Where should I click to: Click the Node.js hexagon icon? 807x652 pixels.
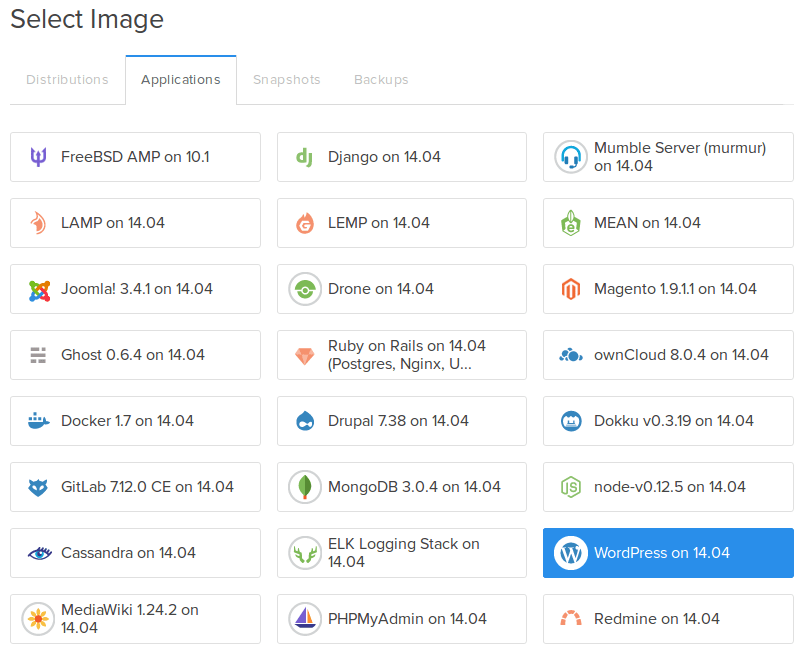[571, 487]
